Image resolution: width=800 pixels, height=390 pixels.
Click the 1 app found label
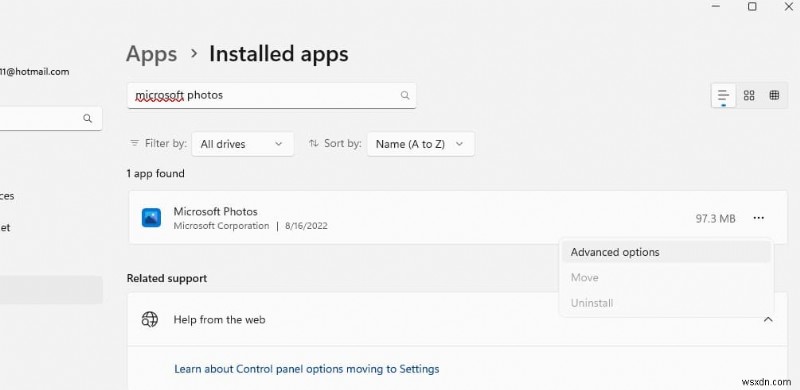click(156, 174)
